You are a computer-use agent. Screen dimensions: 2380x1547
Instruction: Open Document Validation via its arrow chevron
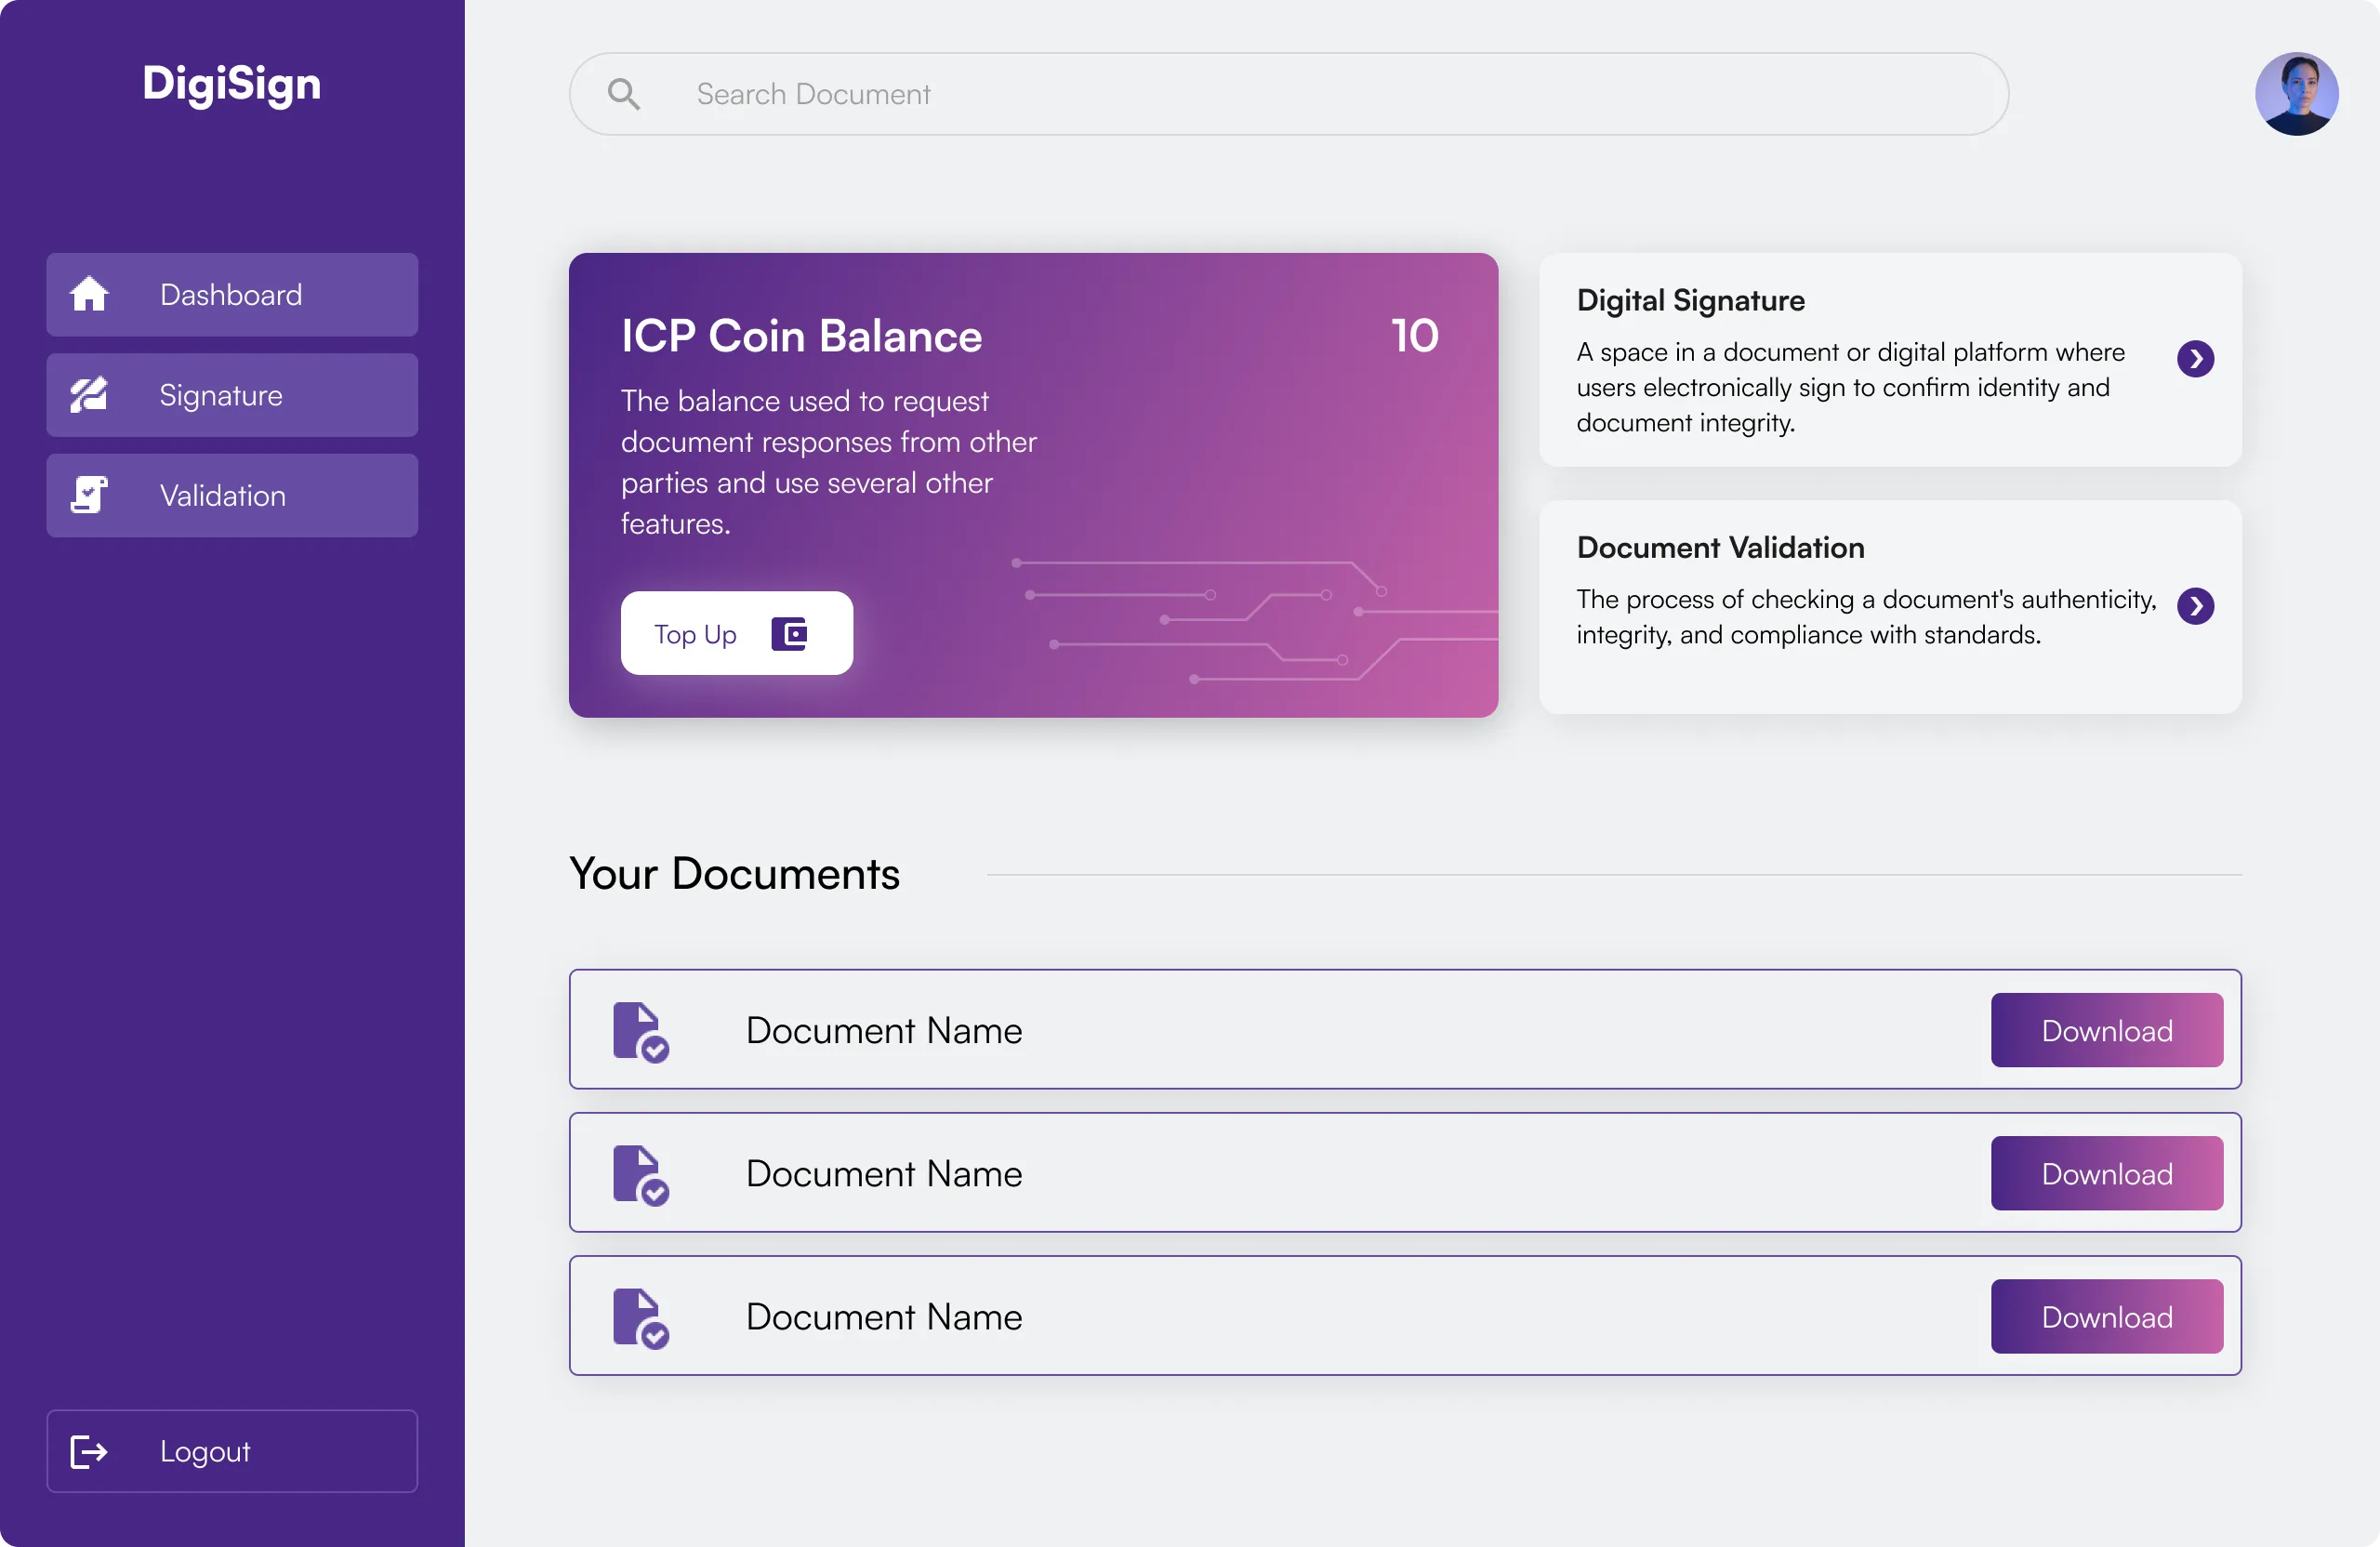point(2195,606)
